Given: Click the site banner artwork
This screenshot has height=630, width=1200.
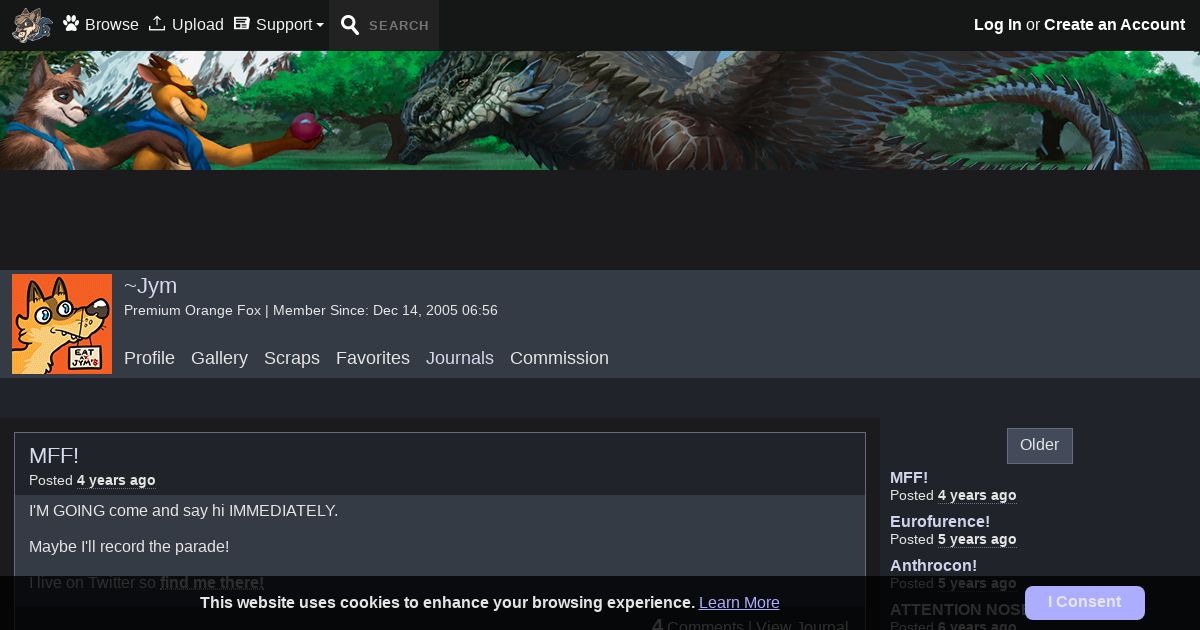Looking at the screenshot, I should pos(600,110).
